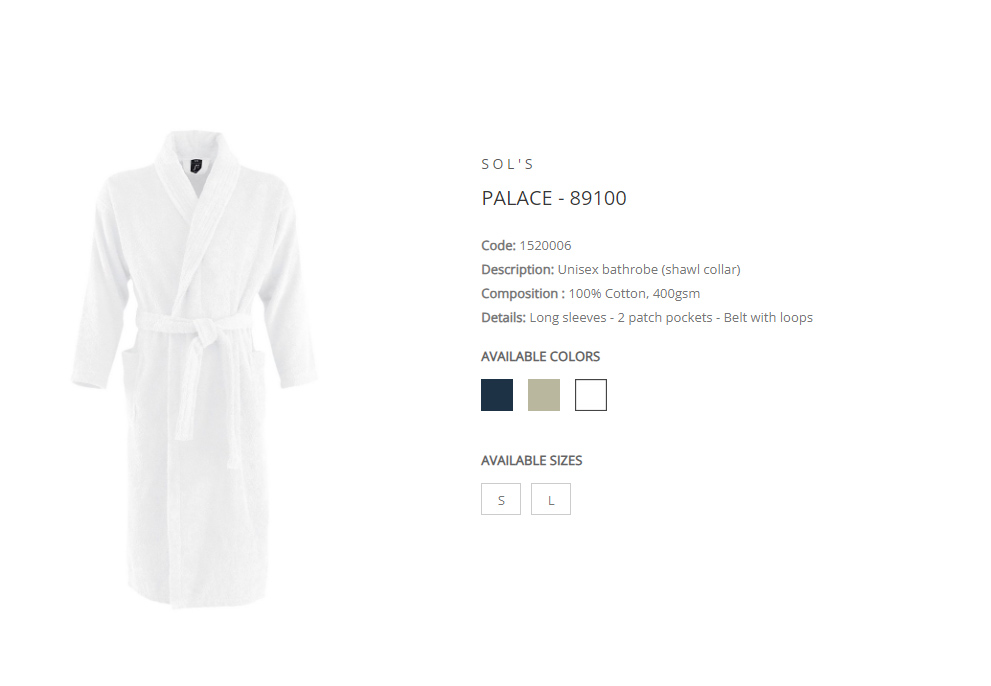Pick the white color swatch
Screen dimensions: 991x686
pyautogui.click(x=591, y=395)
